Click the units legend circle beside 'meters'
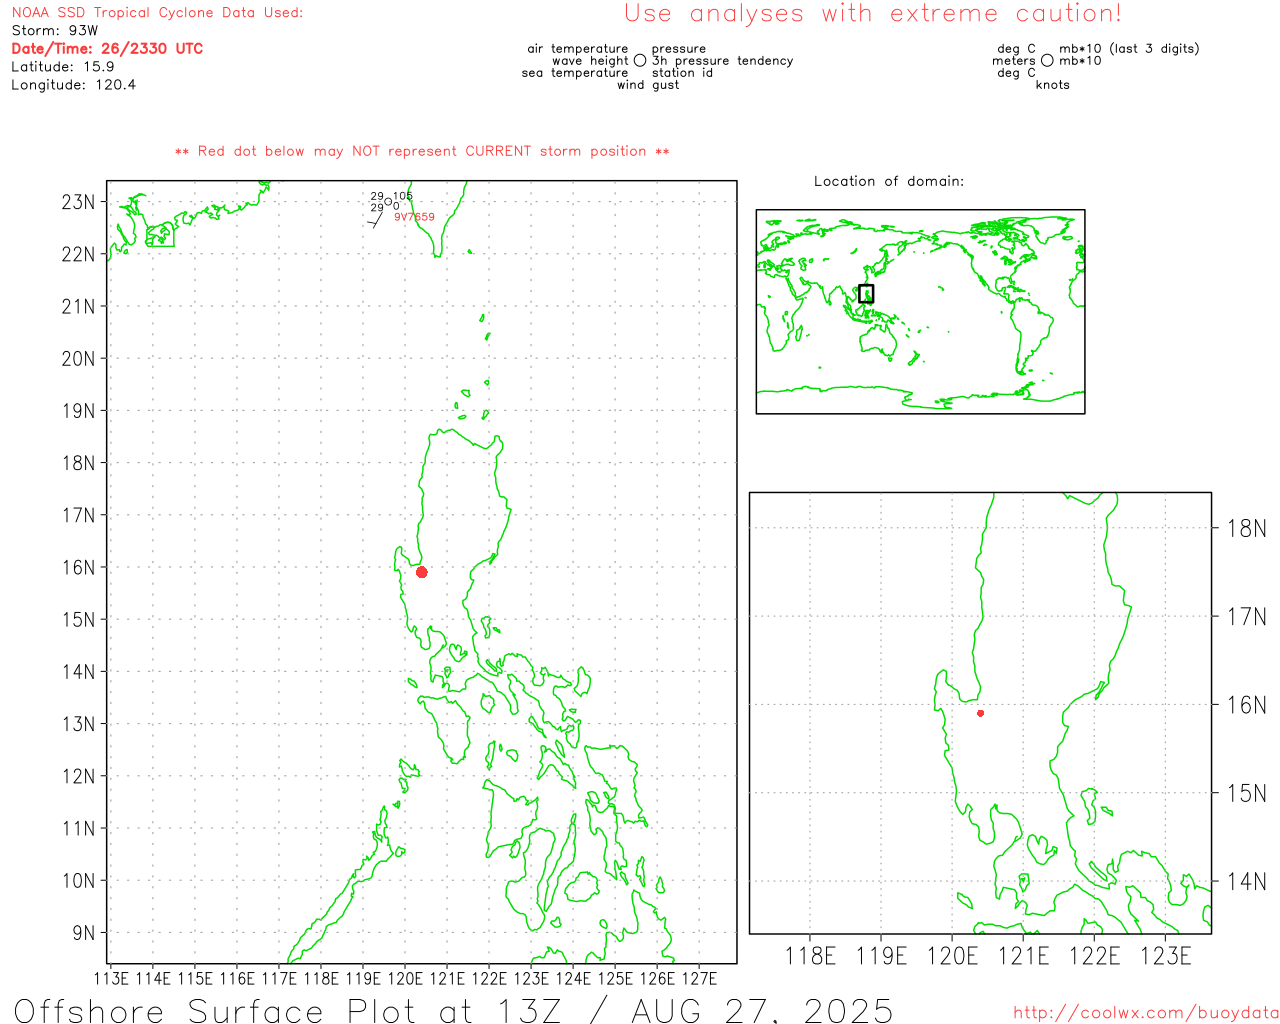The width and height of the screenshot is (1280, 1024). [x=1047, y=61]
